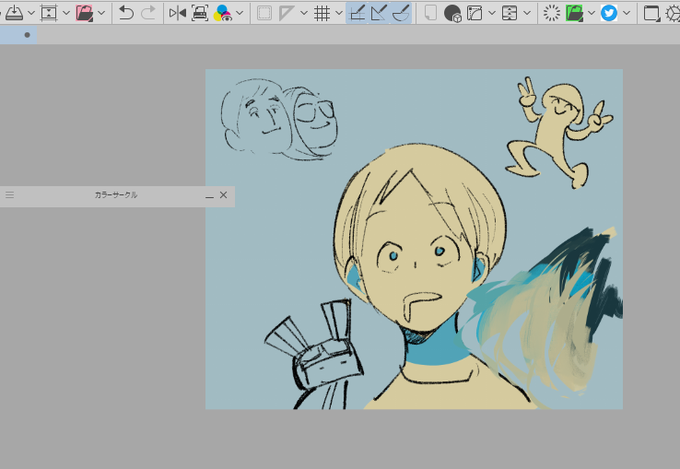Click the radial dashed-circle icon
This screenshot has height=469, width=680.
(552, 13)
